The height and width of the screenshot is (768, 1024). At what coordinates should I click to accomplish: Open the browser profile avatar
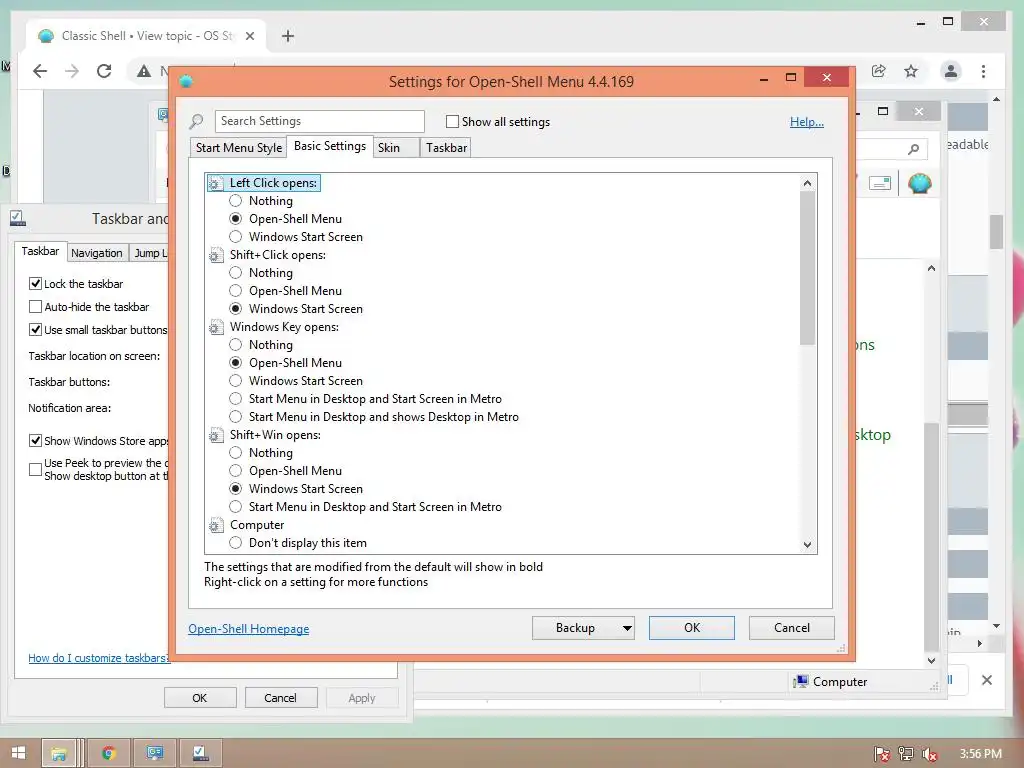951,71
